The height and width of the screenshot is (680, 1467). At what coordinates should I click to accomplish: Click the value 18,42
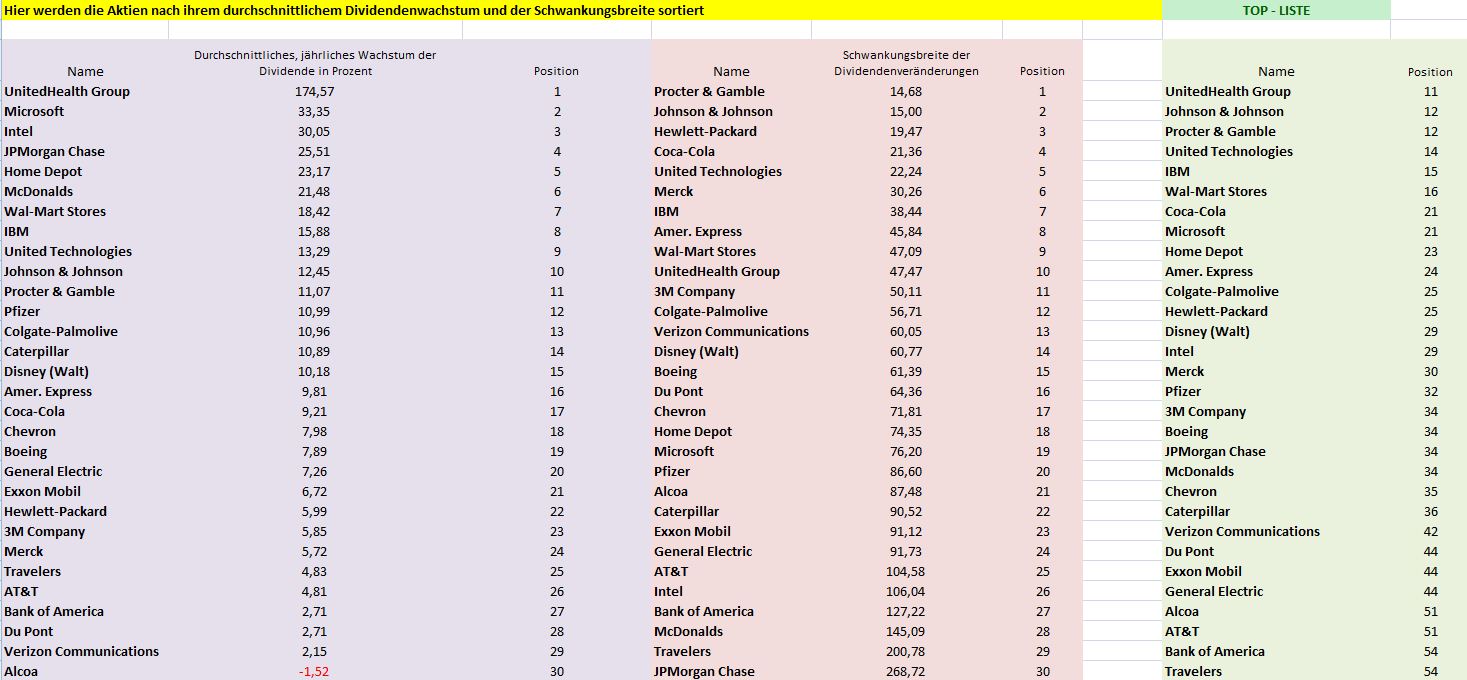pyautogui.click(x=314, y=211)
